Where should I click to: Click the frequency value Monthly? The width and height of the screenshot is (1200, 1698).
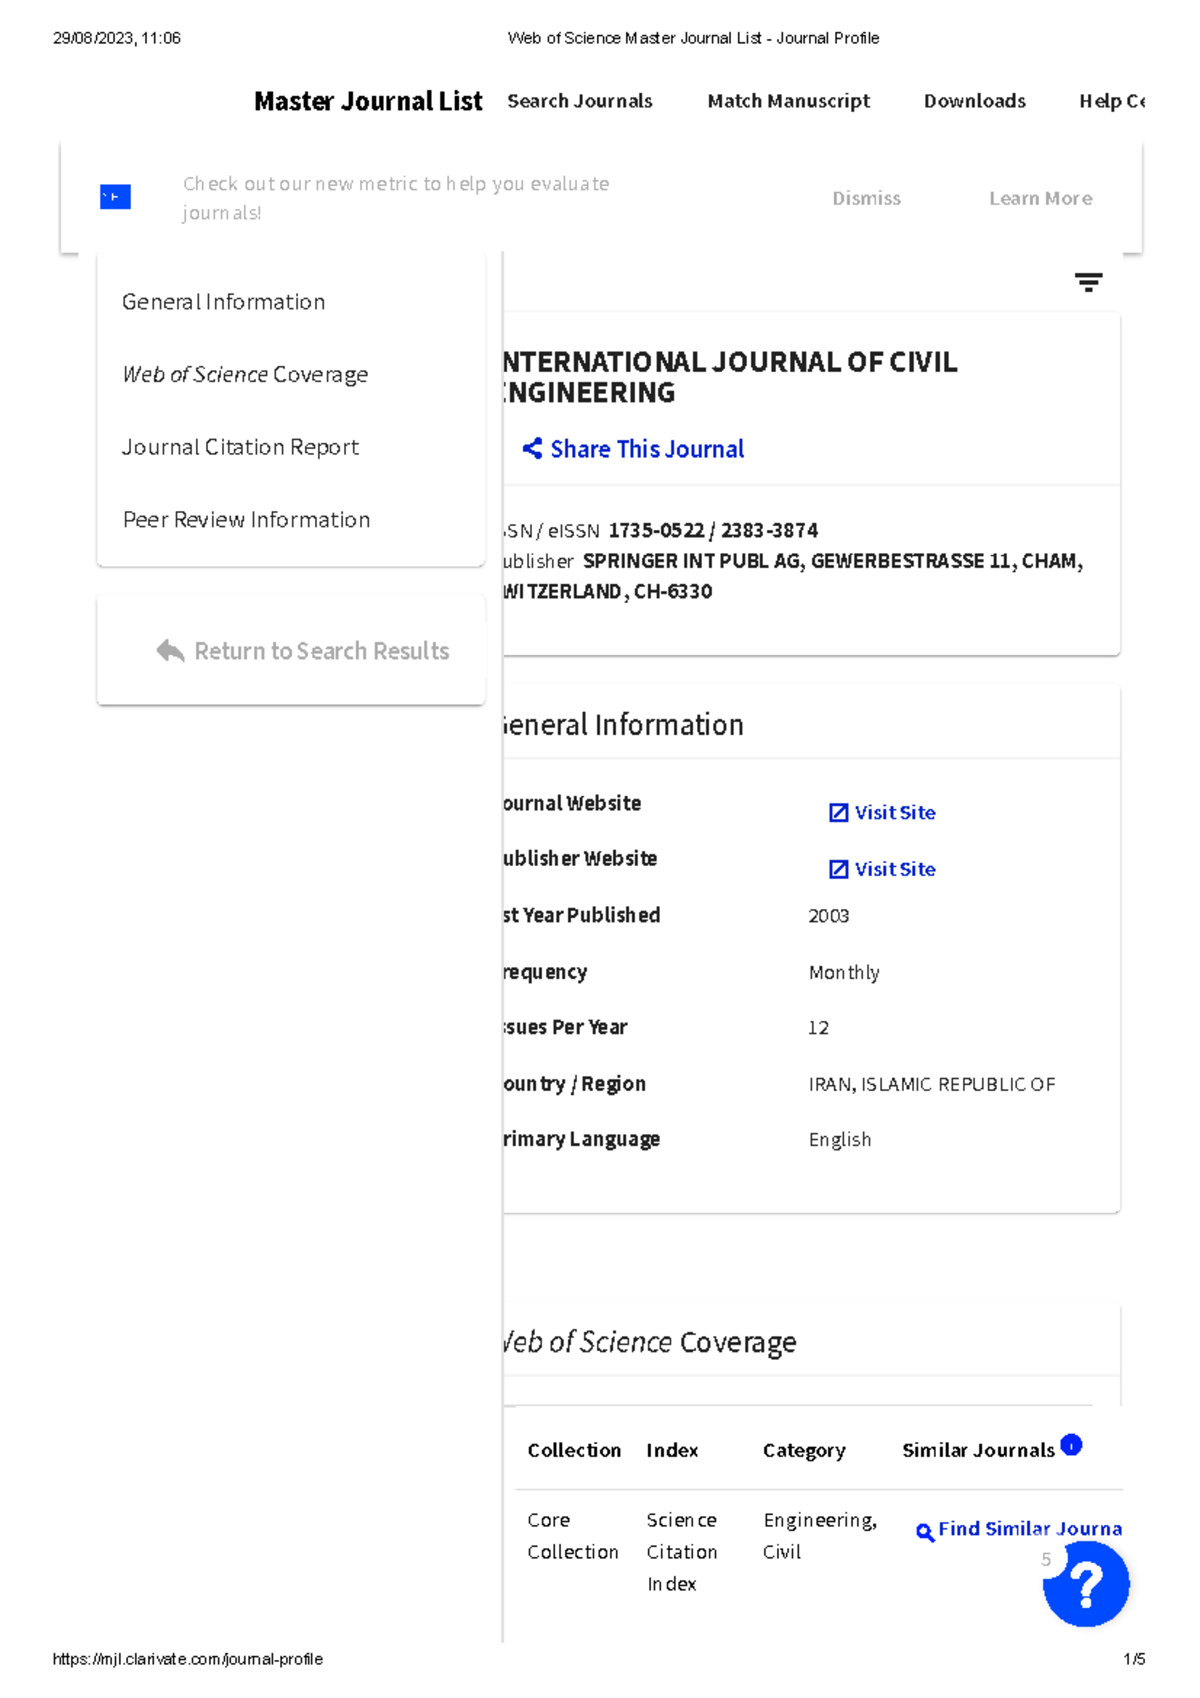click(844, 972)
